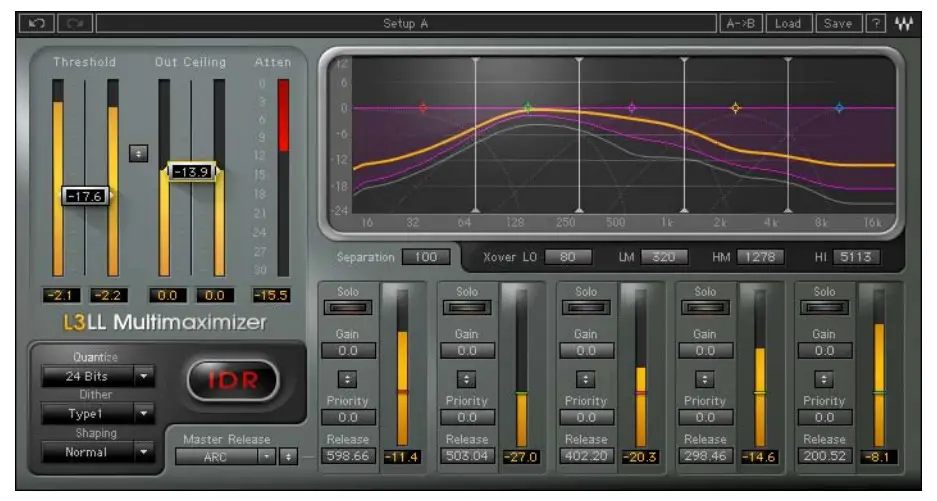The width and height of the screenshot is (937, 501).
Task: Click the 80 Hz crossover line in graph
Action: click(475, 135)
